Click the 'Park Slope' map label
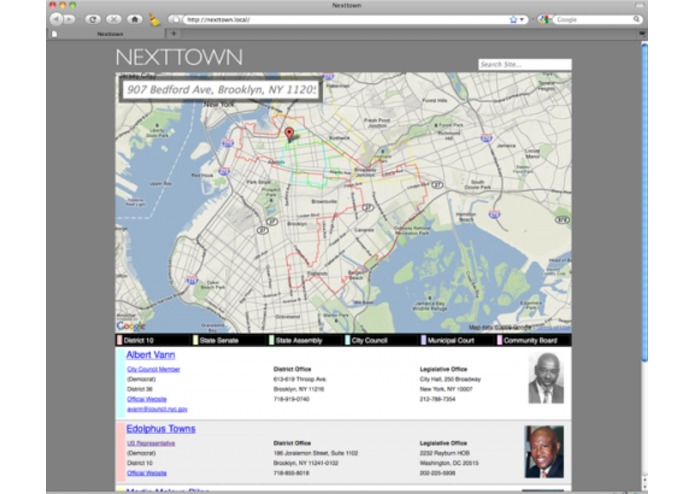Viewport: 695px width, 494px height. click(258, 182)
